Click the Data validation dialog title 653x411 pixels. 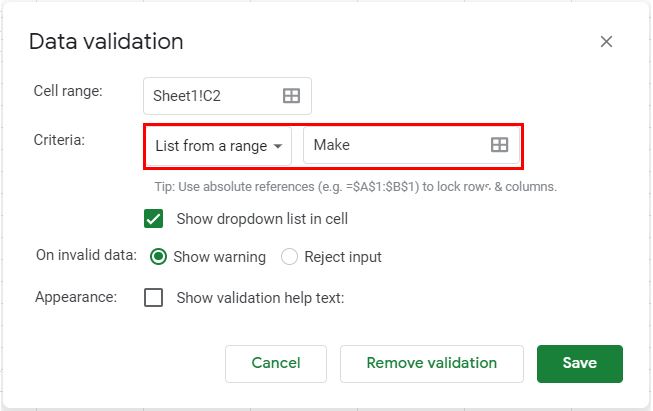pyautogui.click(x=106, y=42)
